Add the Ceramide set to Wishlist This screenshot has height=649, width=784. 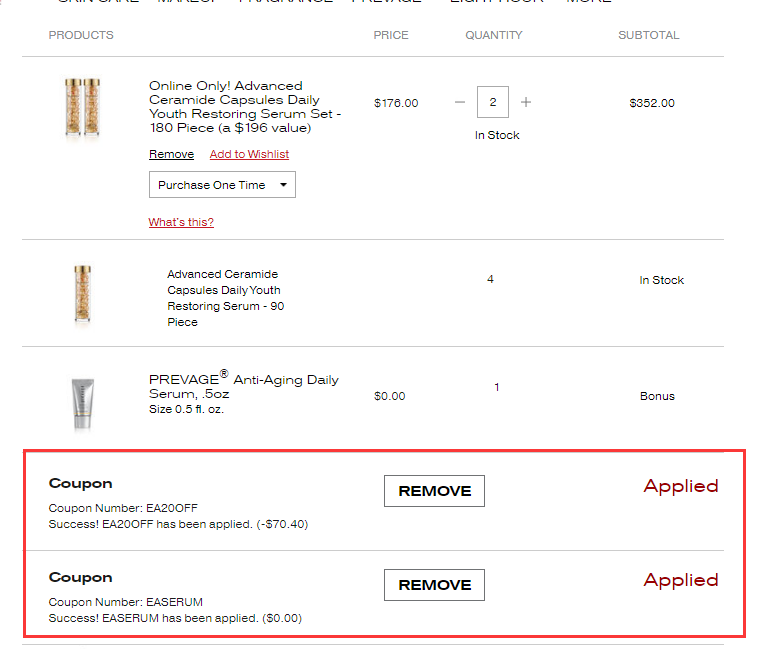pos(249,154)
